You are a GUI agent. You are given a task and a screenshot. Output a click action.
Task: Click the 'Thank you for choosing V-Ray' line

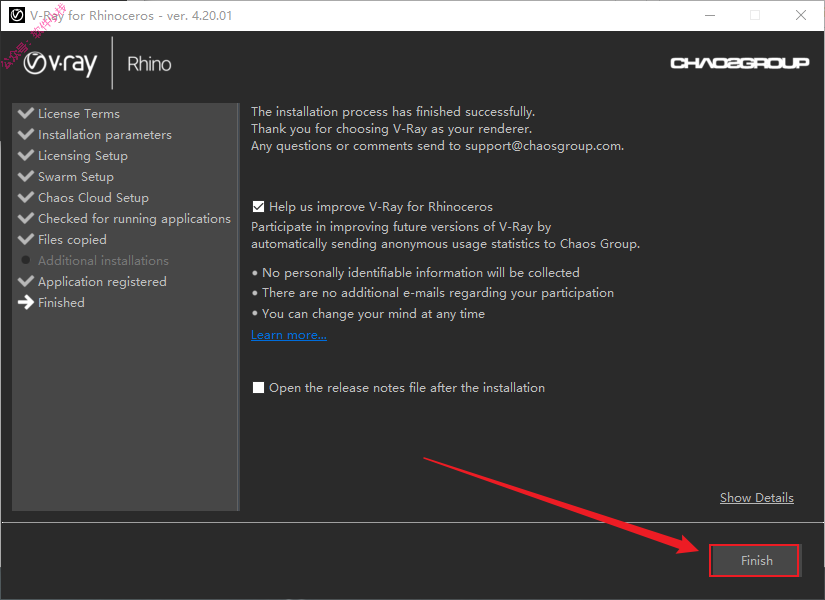[x=391, y=129]
